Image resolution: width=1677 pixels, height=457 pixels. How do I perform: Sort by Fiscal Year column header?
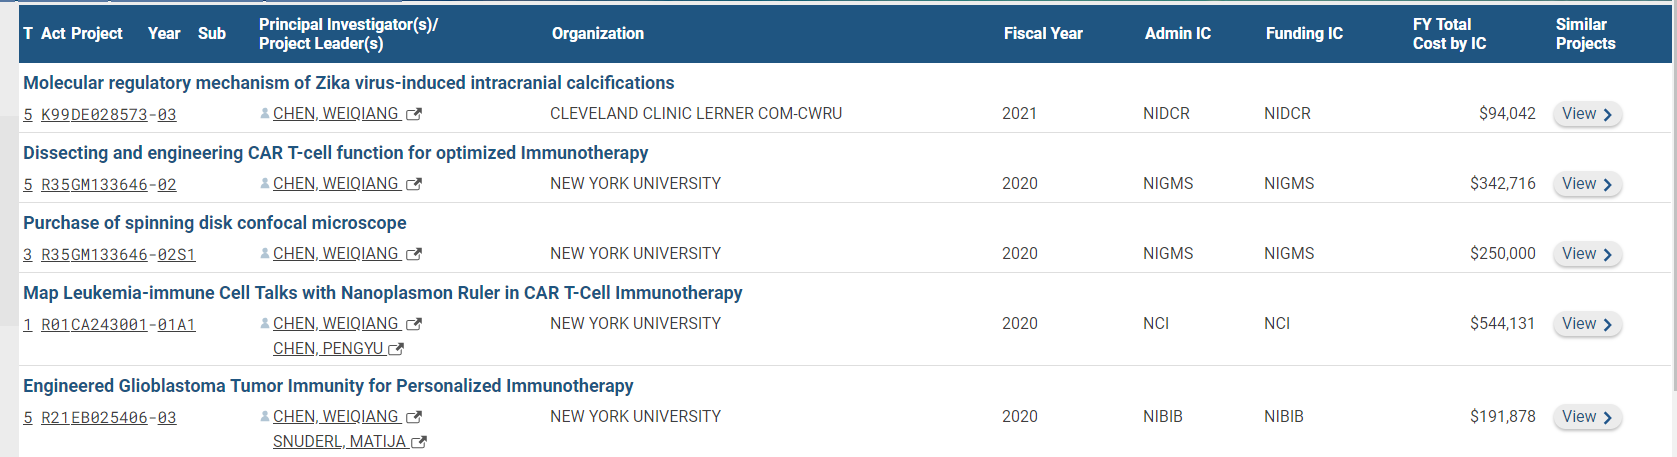1043,33
